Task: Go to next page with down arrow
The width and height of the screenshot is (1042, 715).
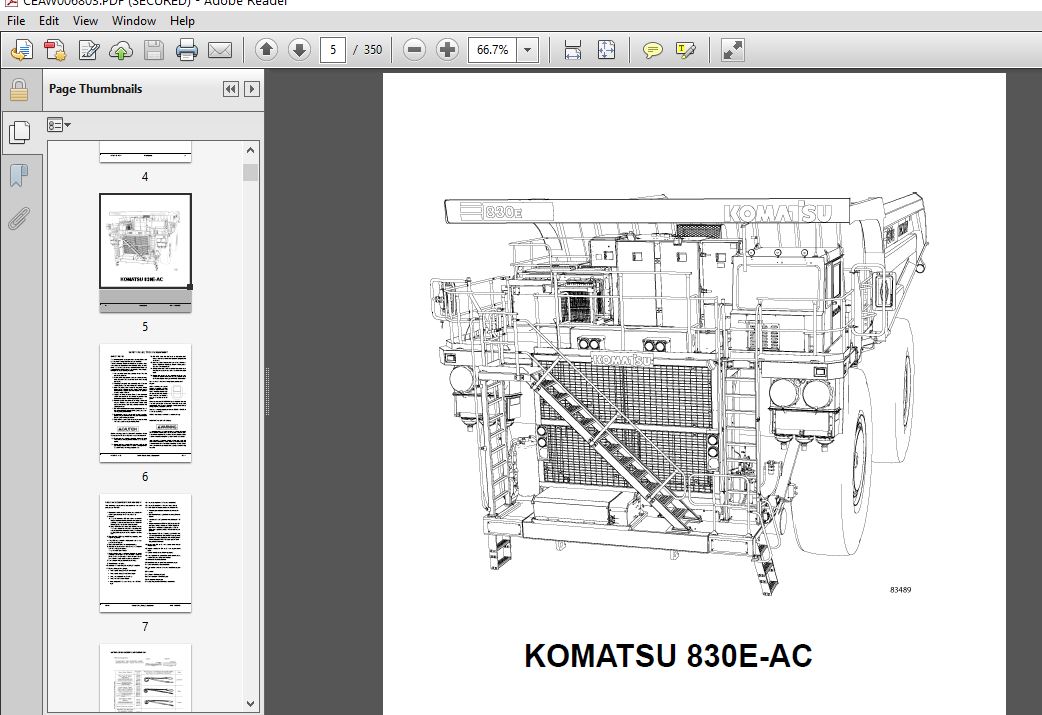Action: coord(299,50)
